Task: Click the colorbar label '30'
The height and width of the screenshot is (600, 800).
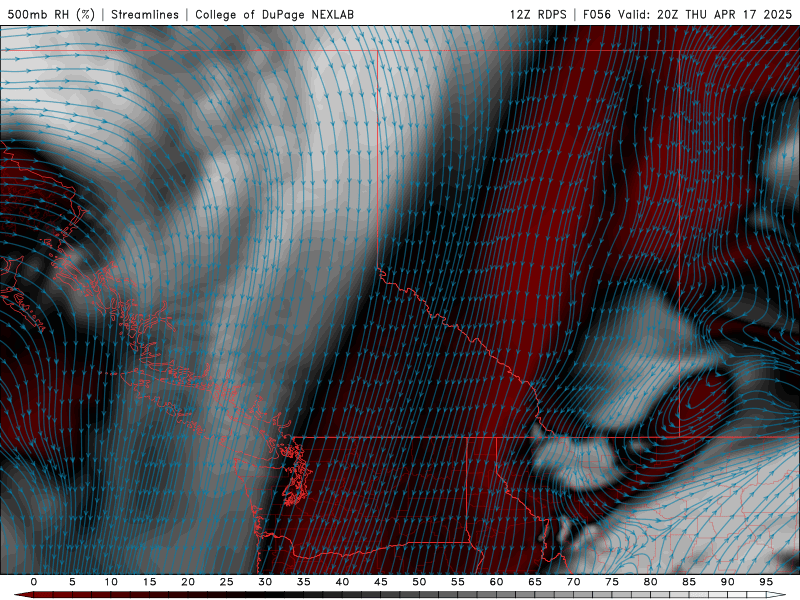Action: pyautogui.click(x=265, y=582)
